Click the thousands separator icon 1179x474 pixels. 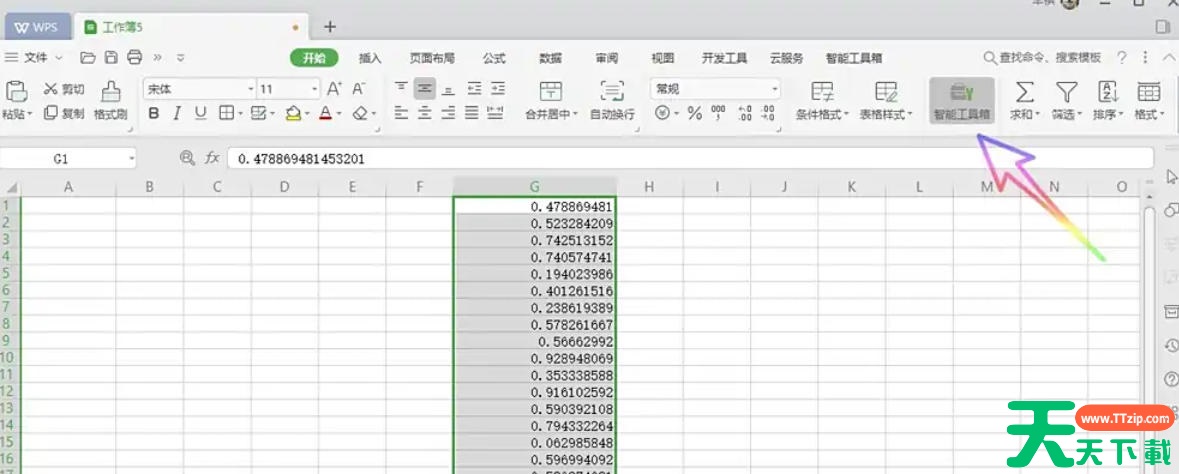[x=718, y=114]
